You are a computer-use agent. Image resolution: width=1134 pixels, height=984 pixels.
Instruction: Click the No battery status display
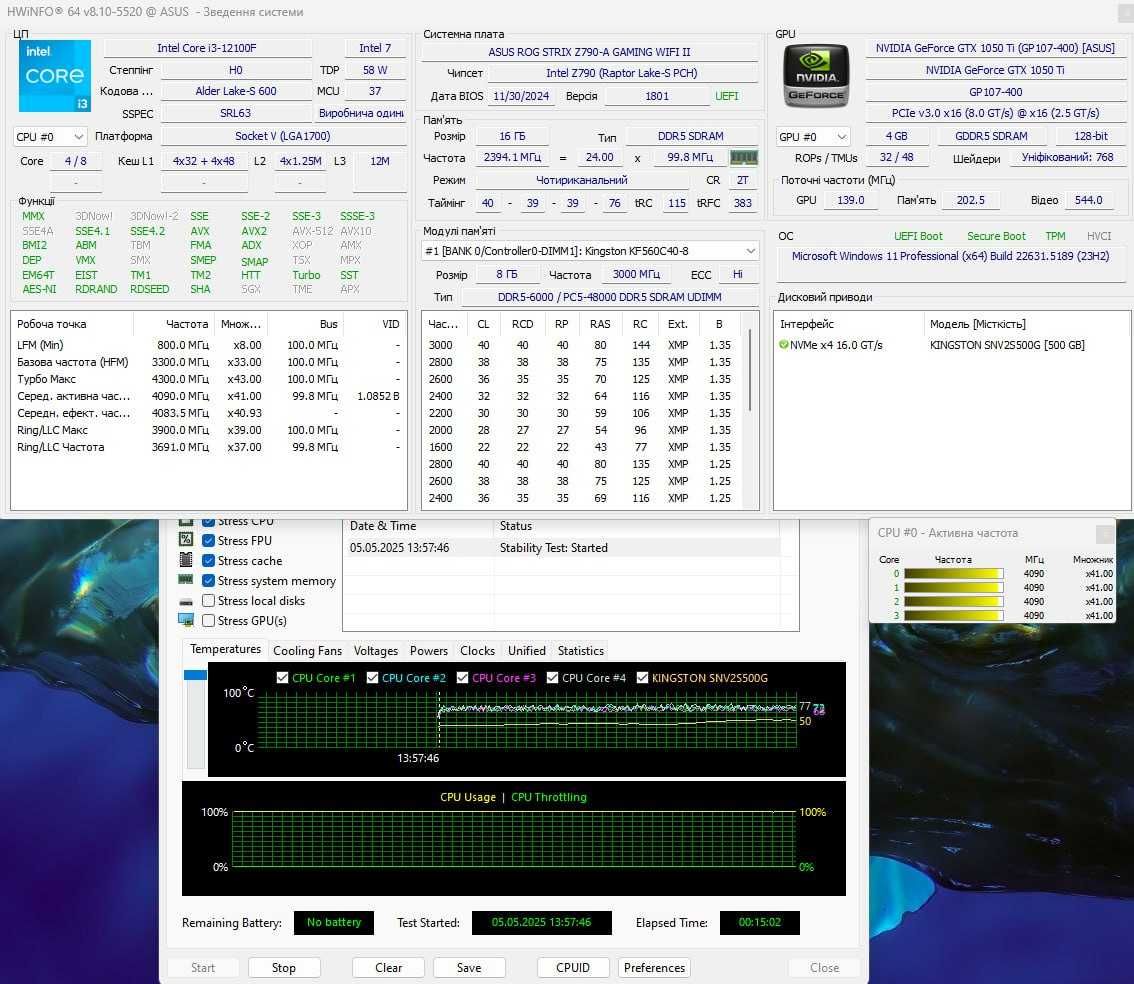point(333,923)
